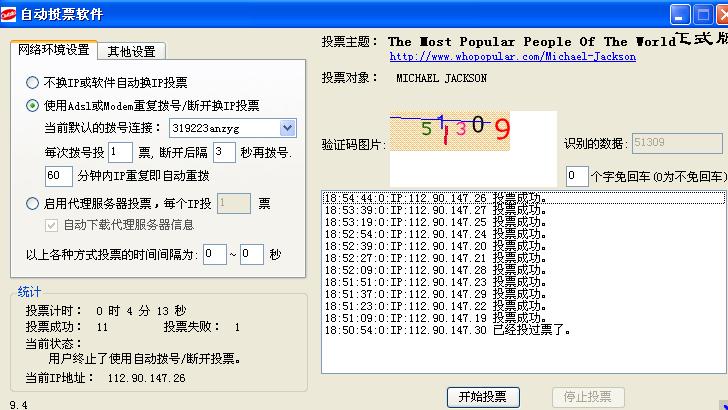Click the app icon in title bar

coord(10,14)
